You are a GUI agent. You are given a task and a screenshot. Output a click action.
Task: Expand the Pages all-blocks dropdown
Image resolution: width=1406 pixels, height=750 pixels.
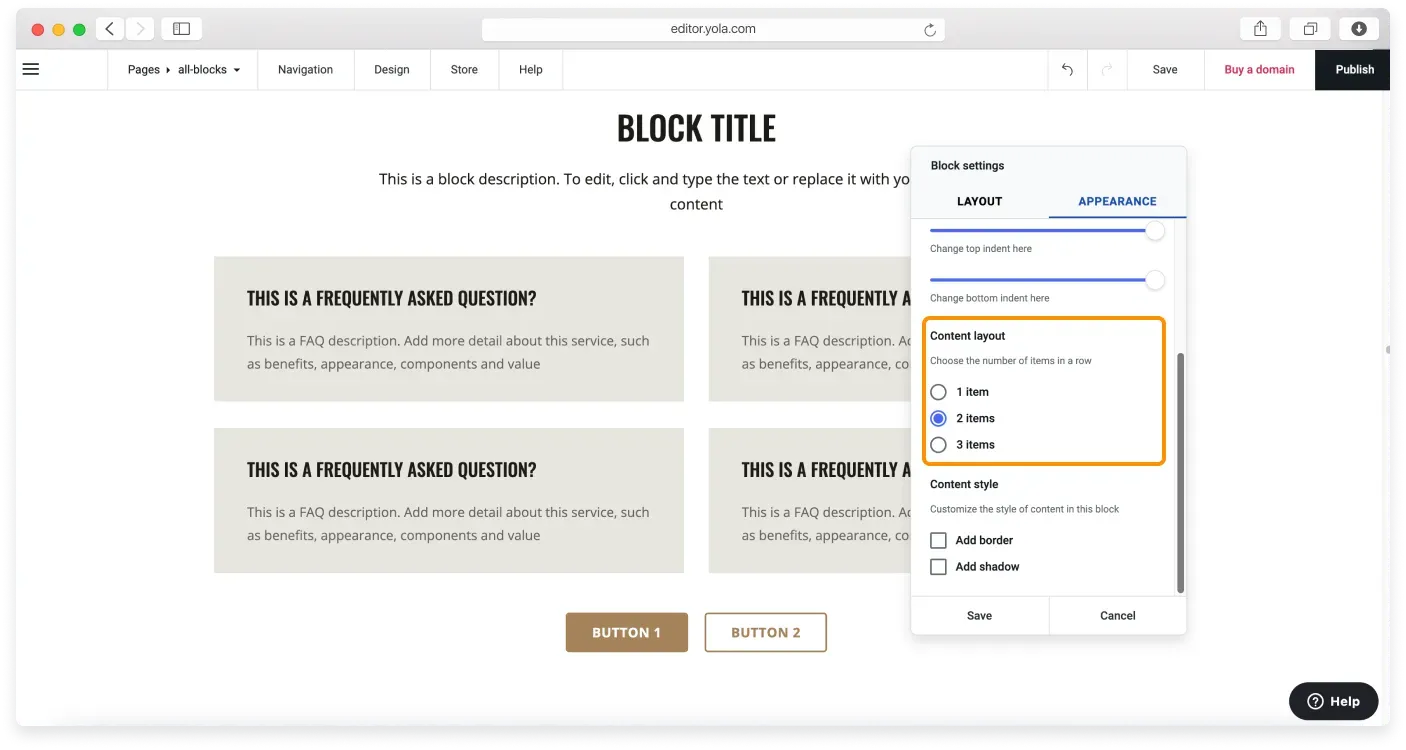pos(184,70)
